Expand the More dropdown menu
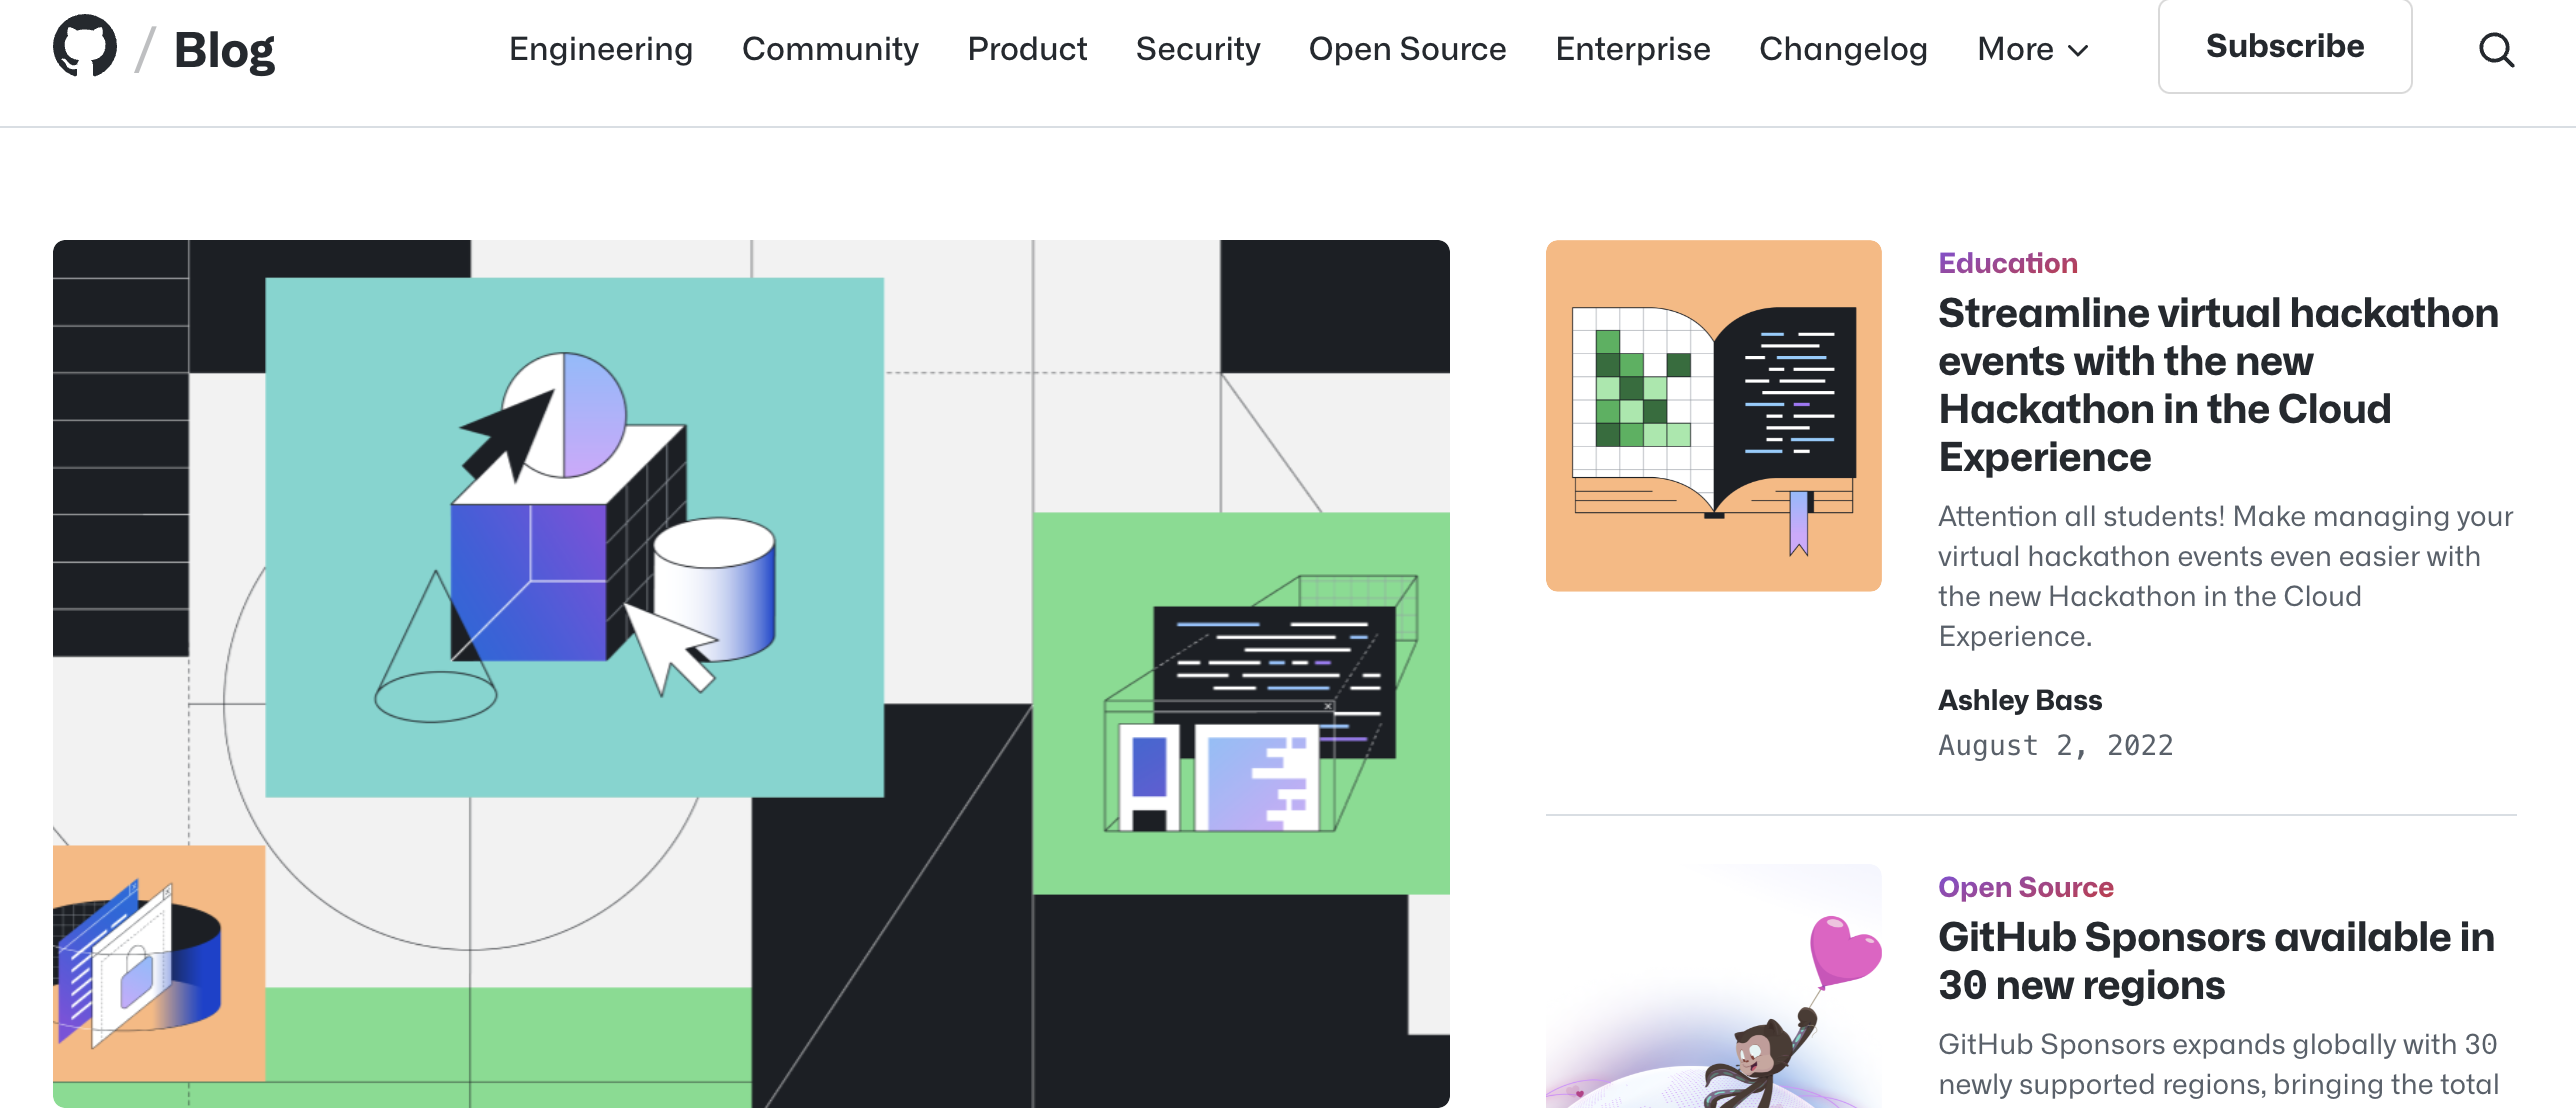 pyautogui.click(x=2033, y=49)
